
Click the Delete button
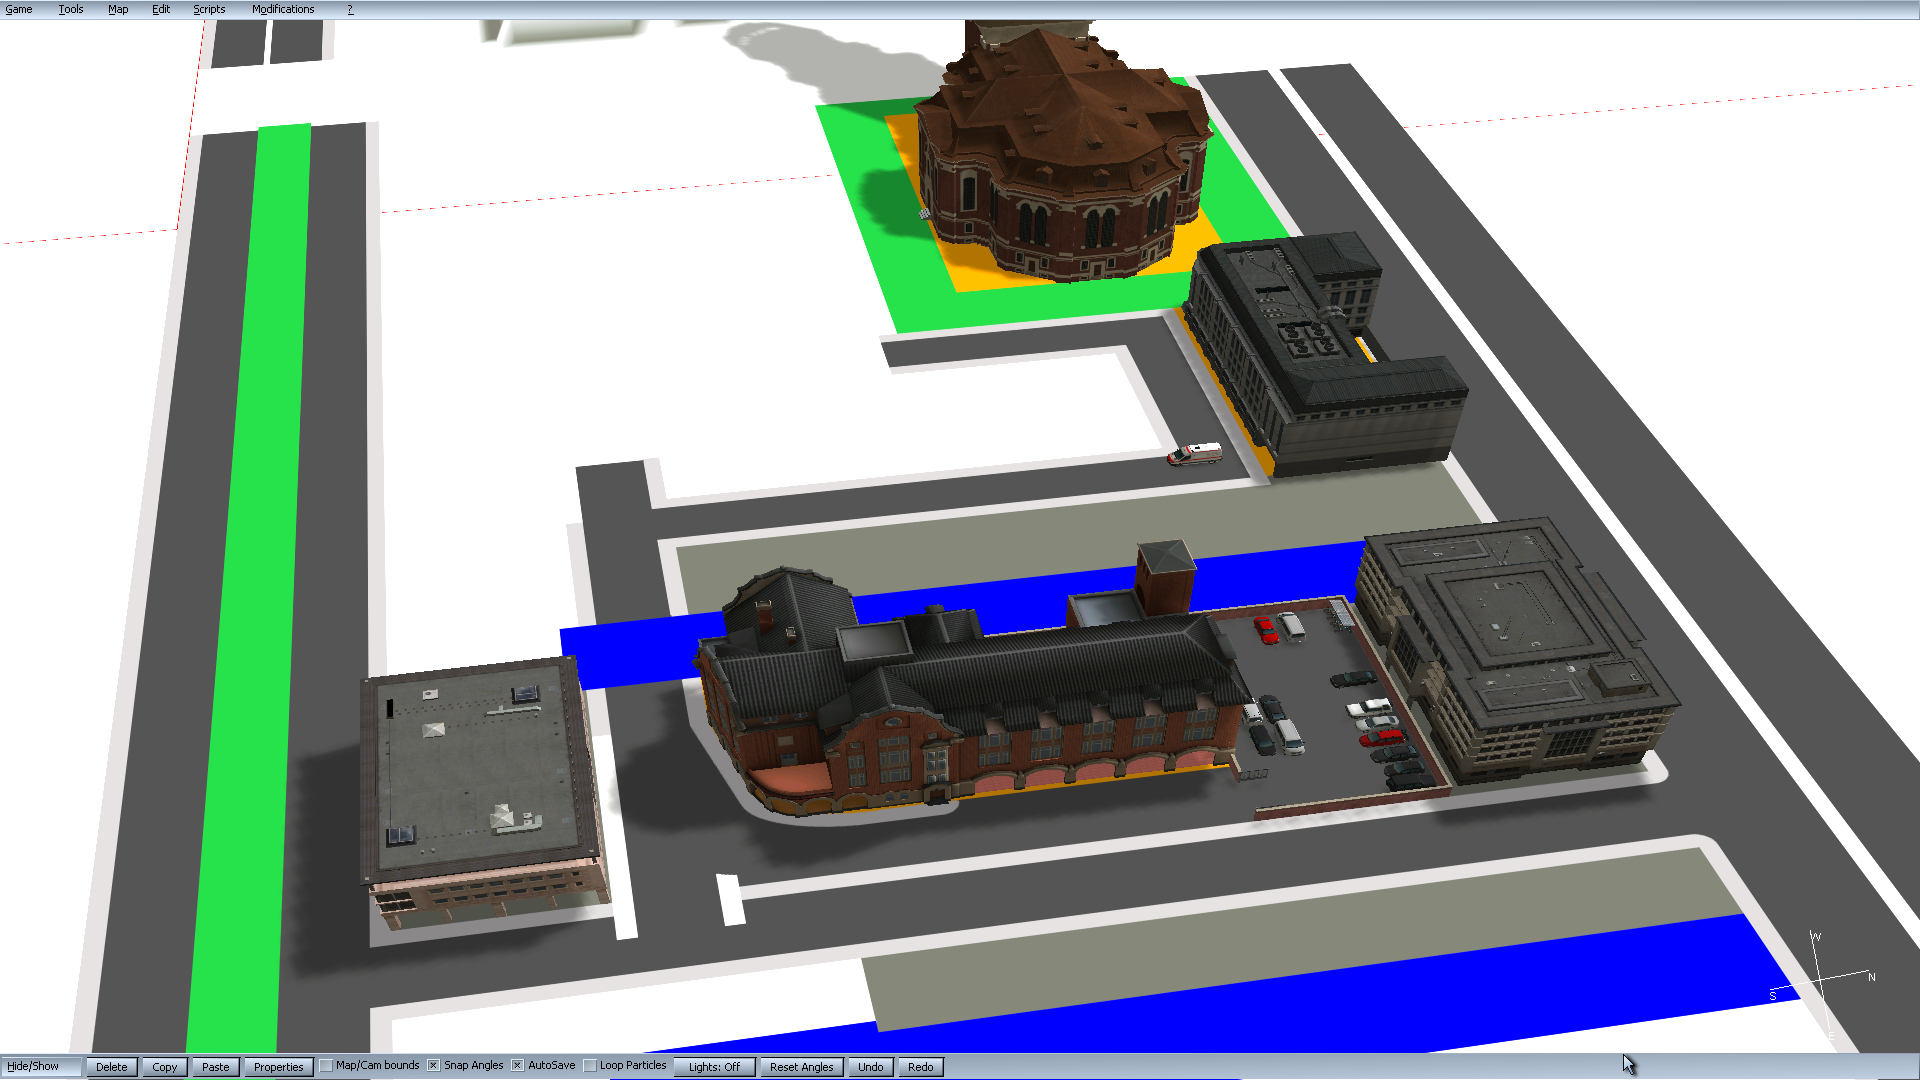tap(112, 1067)
